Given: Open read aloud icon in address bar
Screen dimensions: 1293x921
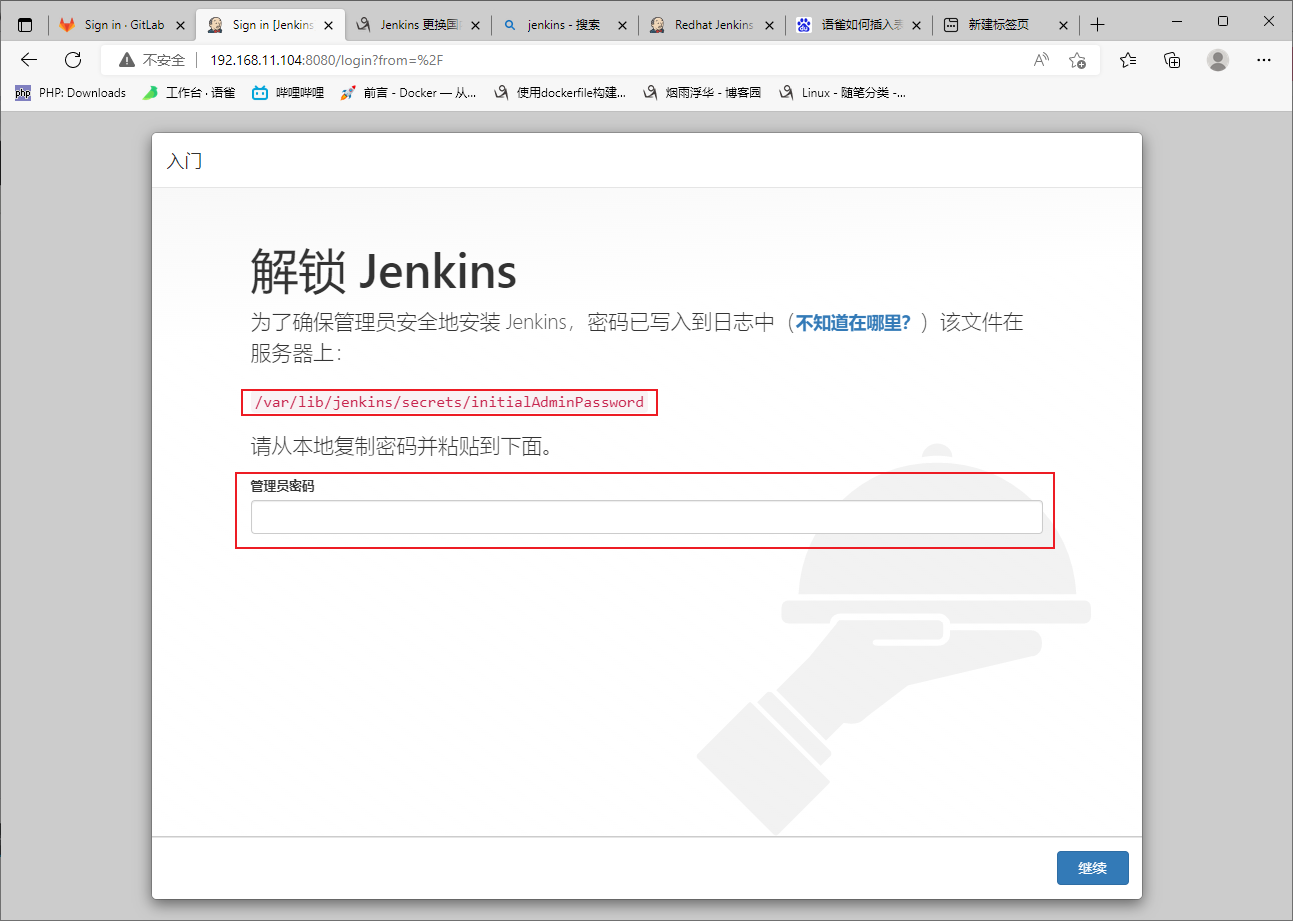Looking at the screenshot, I should click(x=1041, y=60).
